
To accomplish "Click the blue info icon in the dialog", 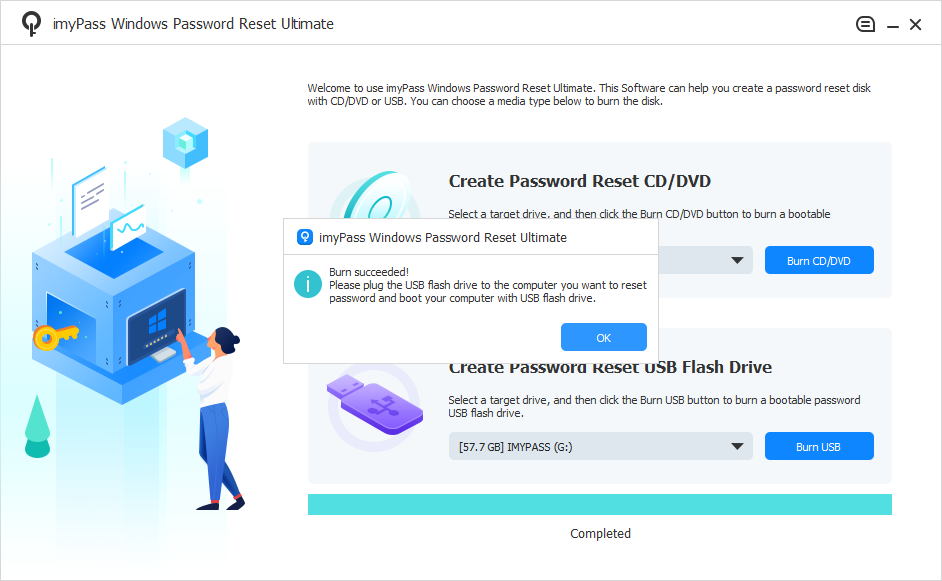I will (x=308, y=284).
